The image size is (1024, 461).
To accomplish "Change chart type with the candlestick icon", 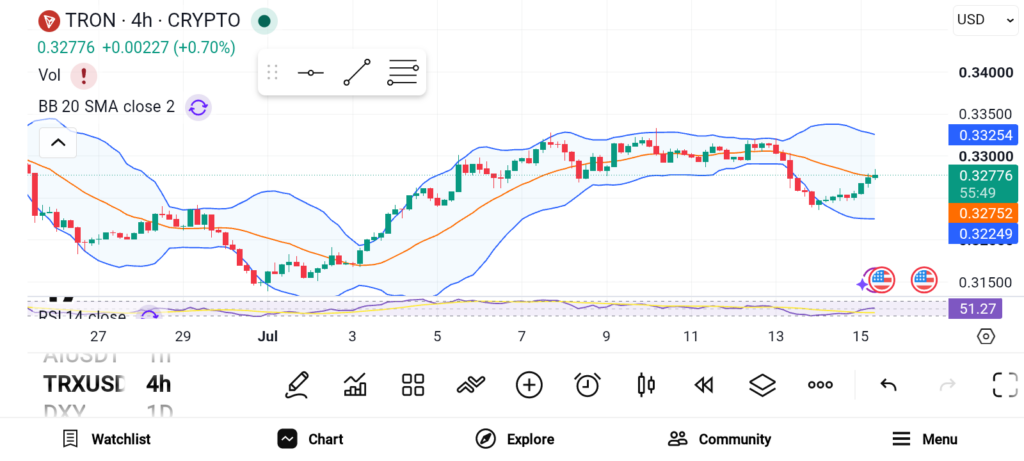I will click(645, 385).
